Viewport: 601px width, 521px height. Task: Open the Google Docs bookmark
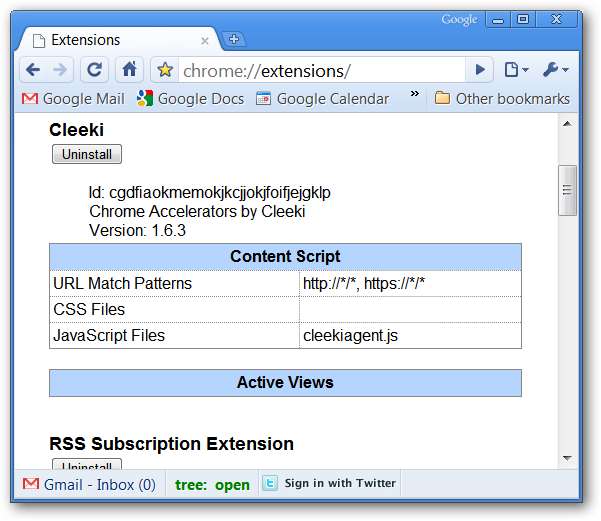pyautogui.click(x=190, y=99)
